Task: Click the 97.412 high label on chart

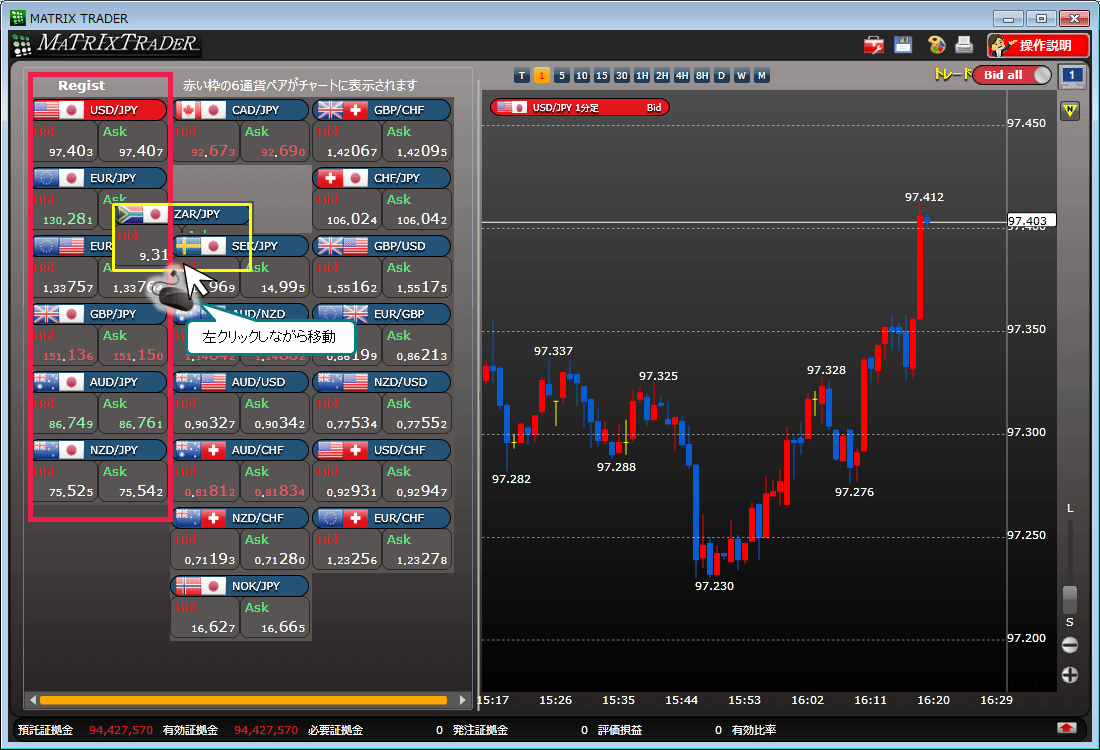Action: point(924,197)
